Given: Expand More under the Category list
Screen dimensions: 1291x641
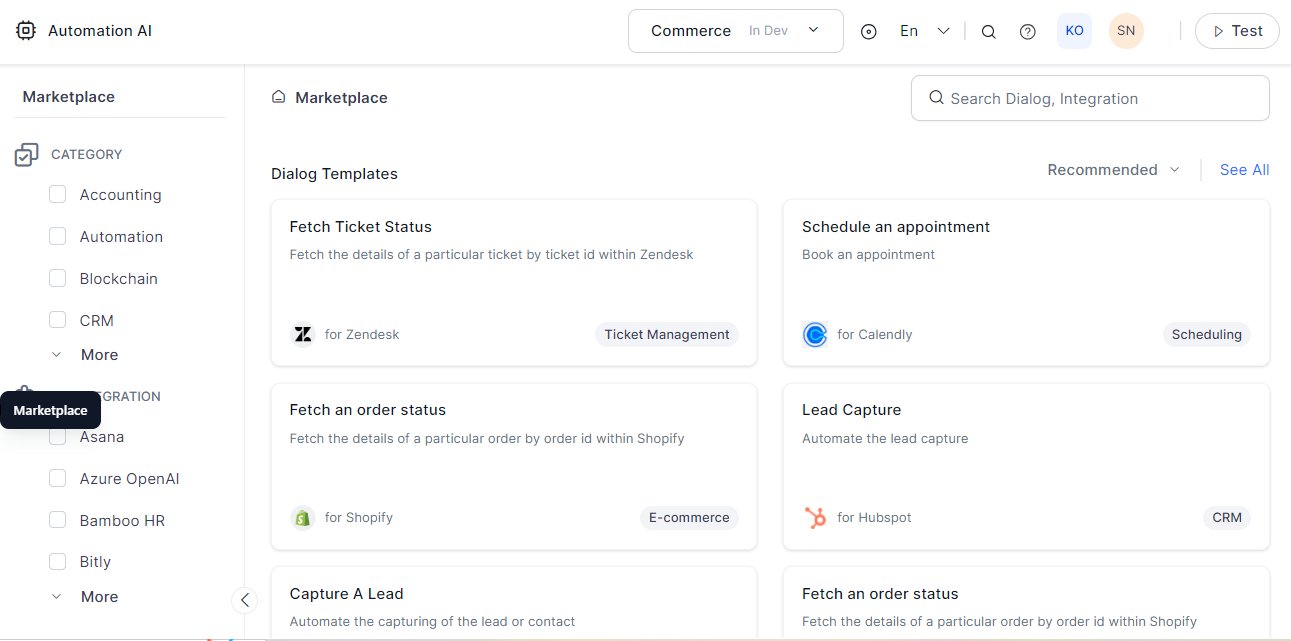Looking at the screenshot, I should (98, 354).
